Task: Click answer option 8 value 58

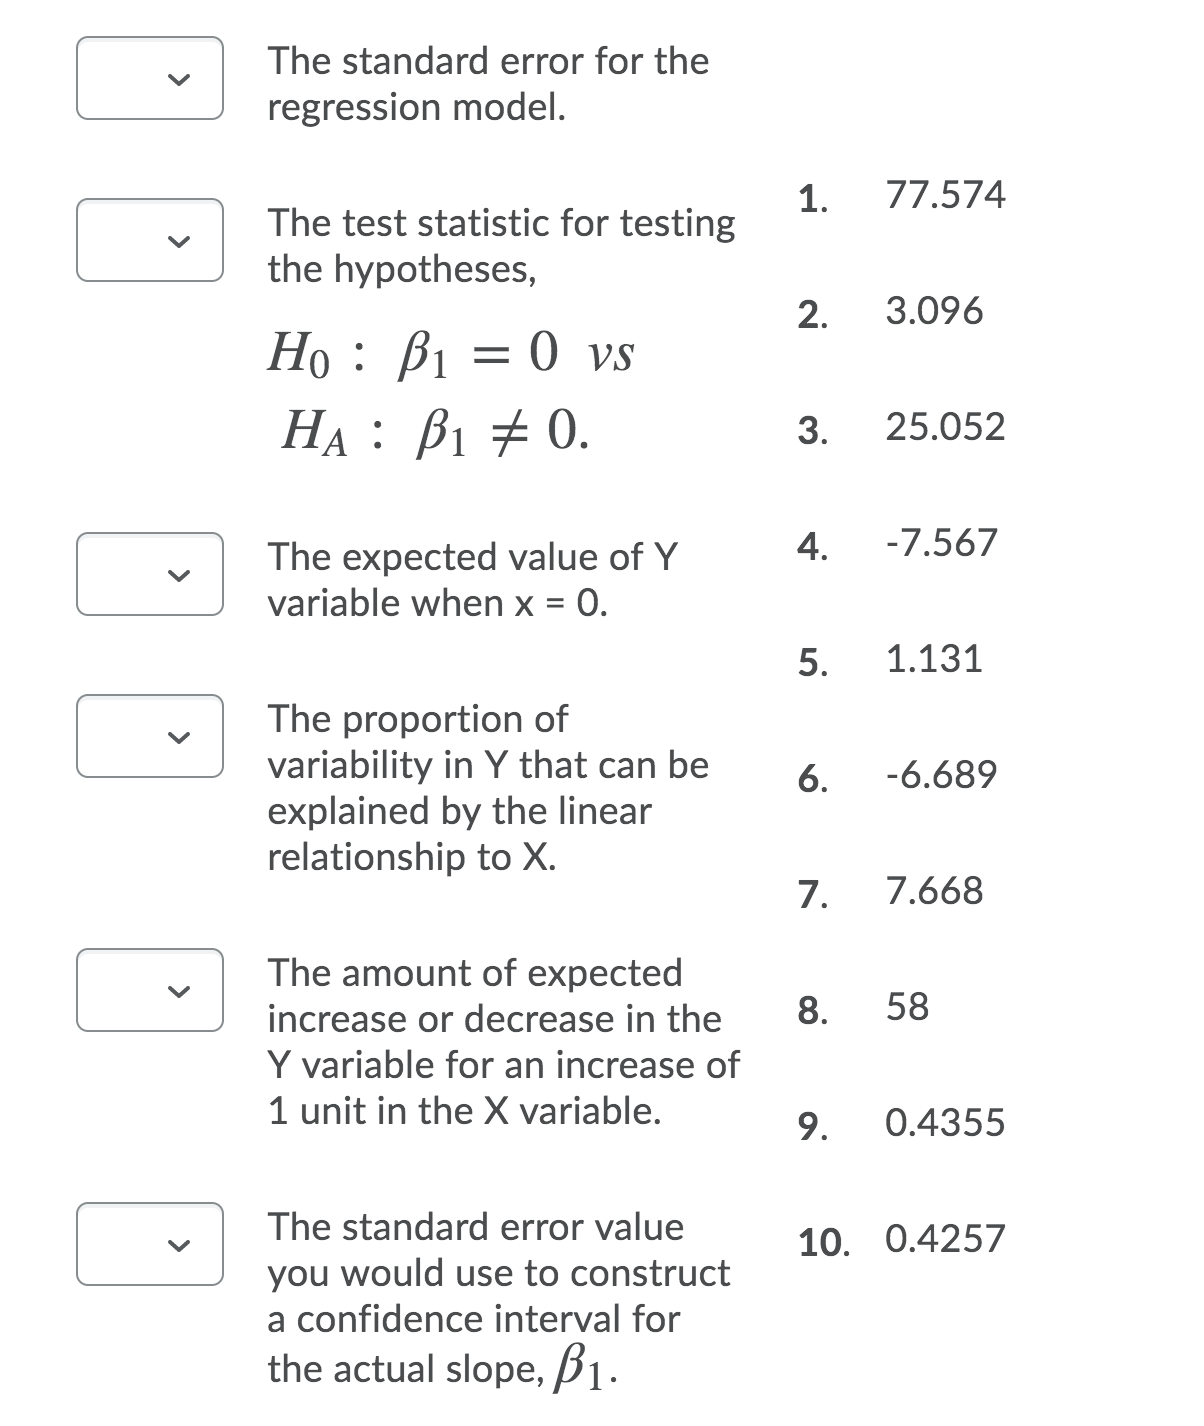Action: (908, 1007)
